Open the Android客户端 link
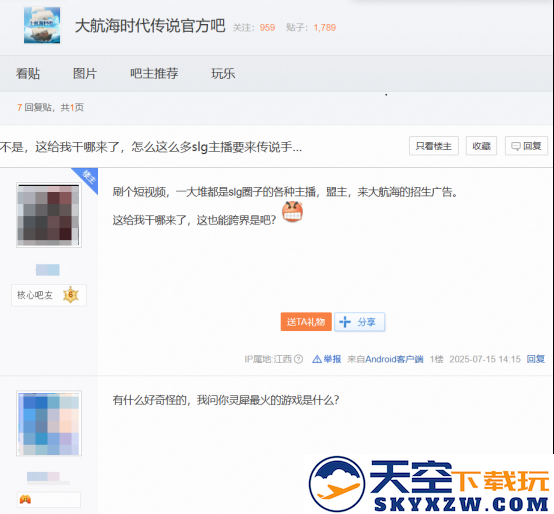Screen dimensions: 554x514 coord(394,359)
